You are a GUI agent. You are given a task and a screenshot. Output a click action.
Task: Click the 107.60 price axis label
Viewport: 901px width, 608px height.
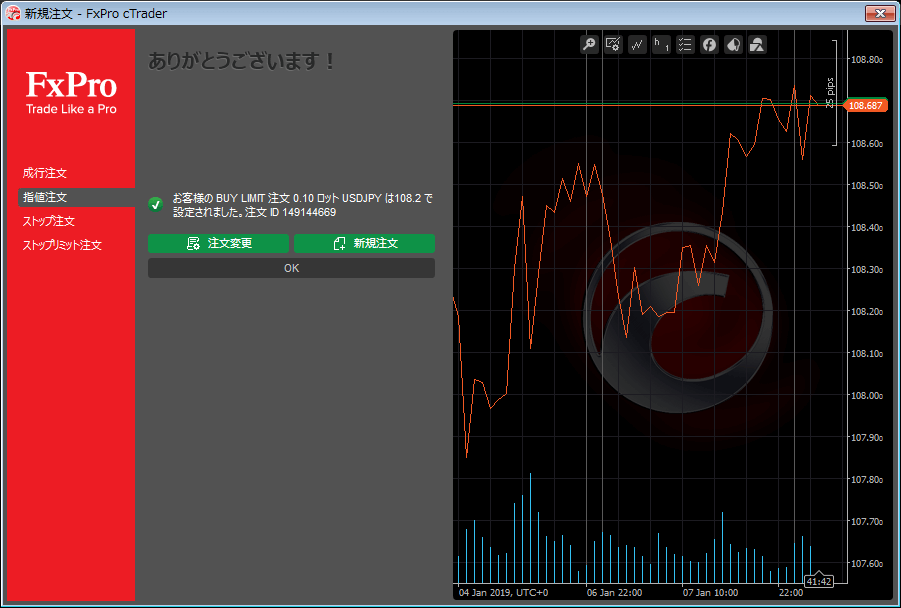coord(867,564)
